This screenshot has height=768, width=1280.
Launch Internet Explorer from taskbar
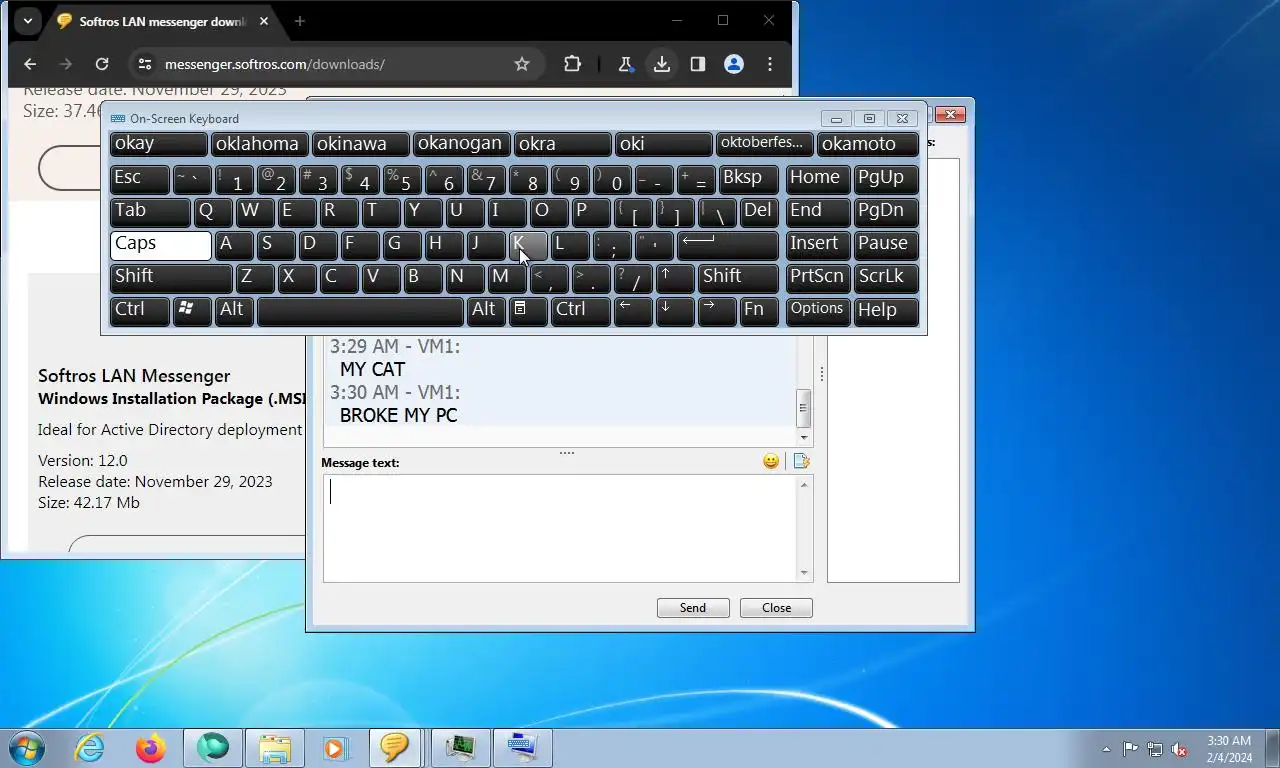pos(90,748)
